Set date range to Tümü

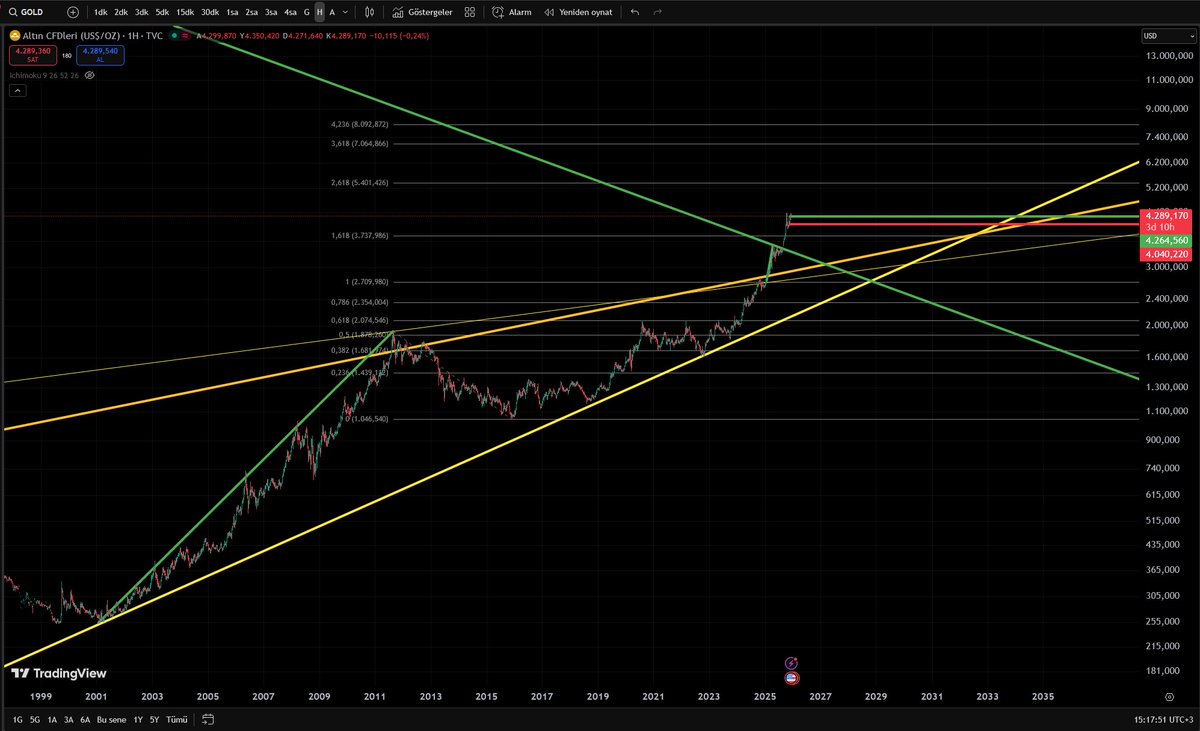tap(176, 719)
